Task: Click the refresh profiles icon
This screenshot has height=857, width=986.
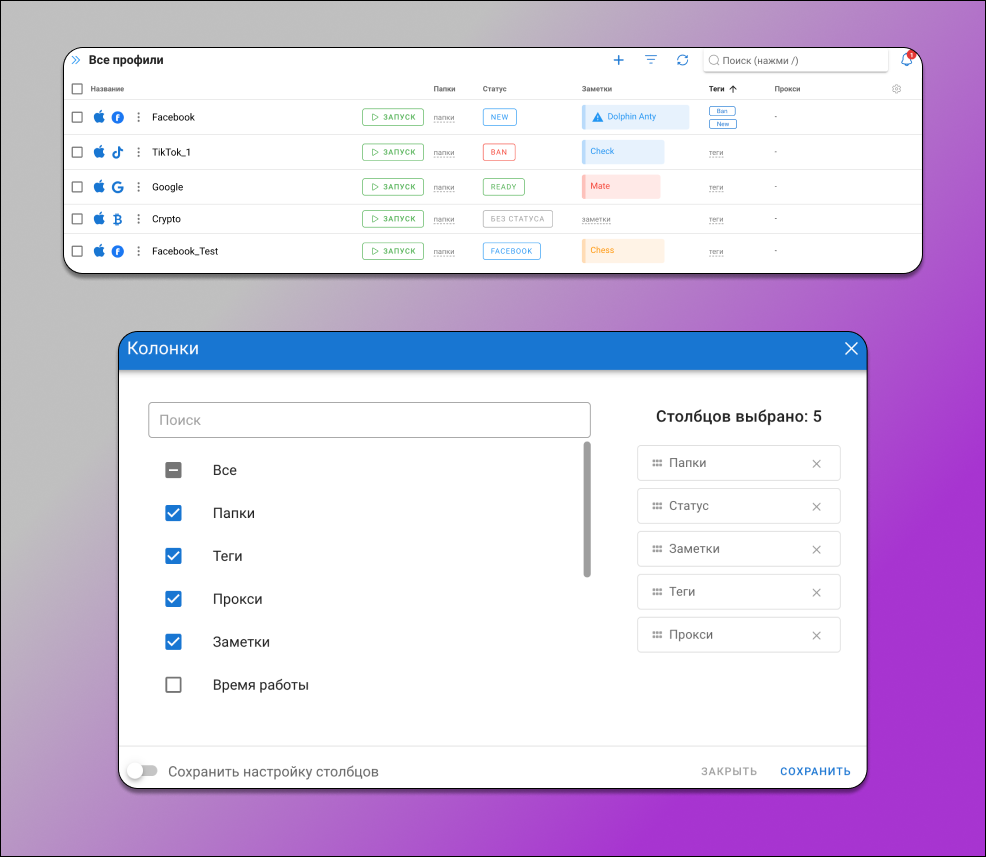Action: 682,60
